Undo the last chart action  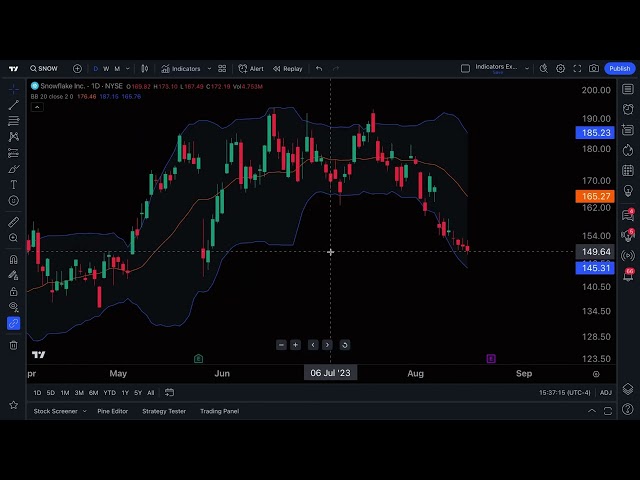point(319,69)
